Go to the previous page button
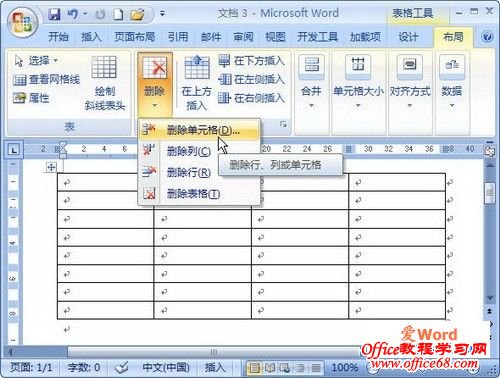The height and width of the screenshot is (378, 500). [x=490, y=311]
